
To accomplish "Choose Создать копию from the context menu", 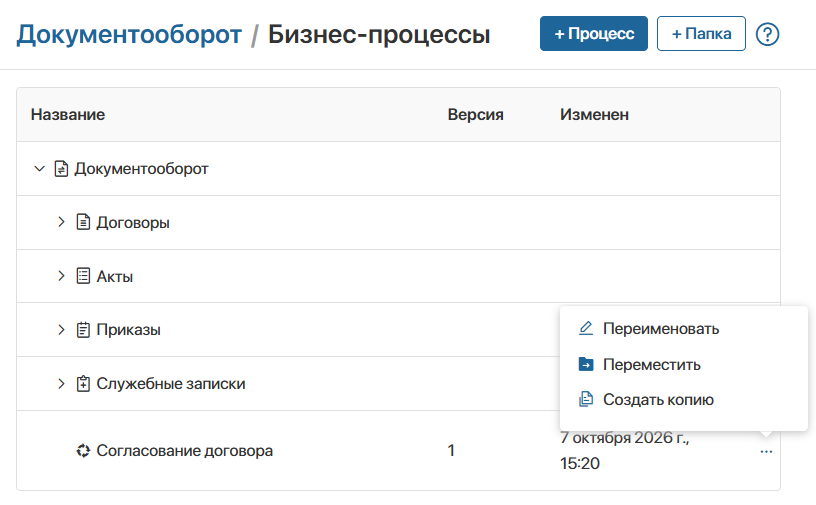I will tap(658, 399).
